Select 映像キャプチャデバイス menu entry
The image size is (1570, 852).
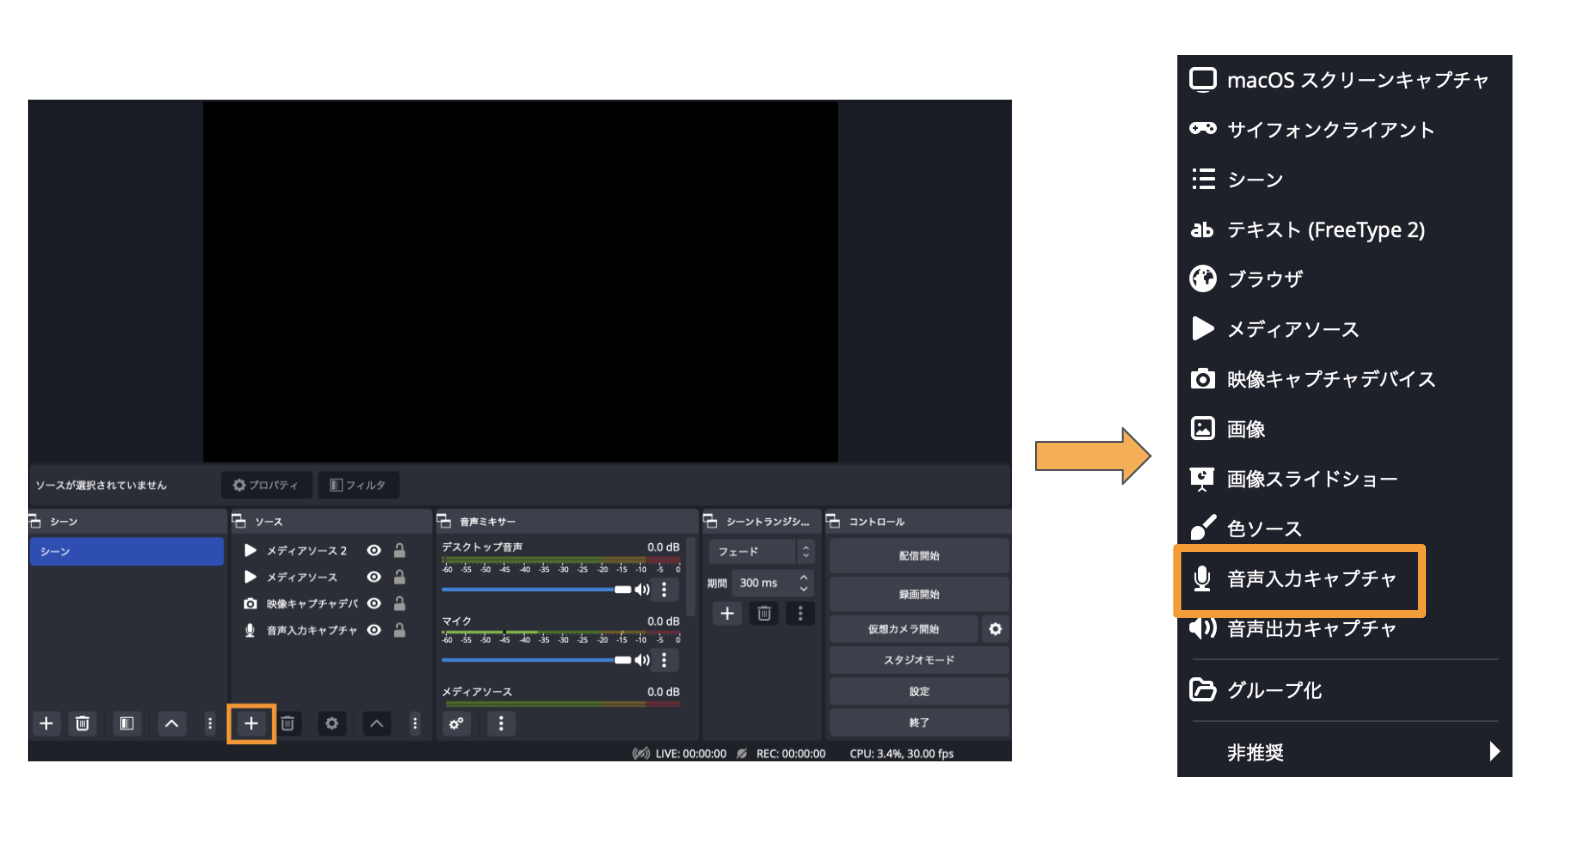coord(1343,379)
